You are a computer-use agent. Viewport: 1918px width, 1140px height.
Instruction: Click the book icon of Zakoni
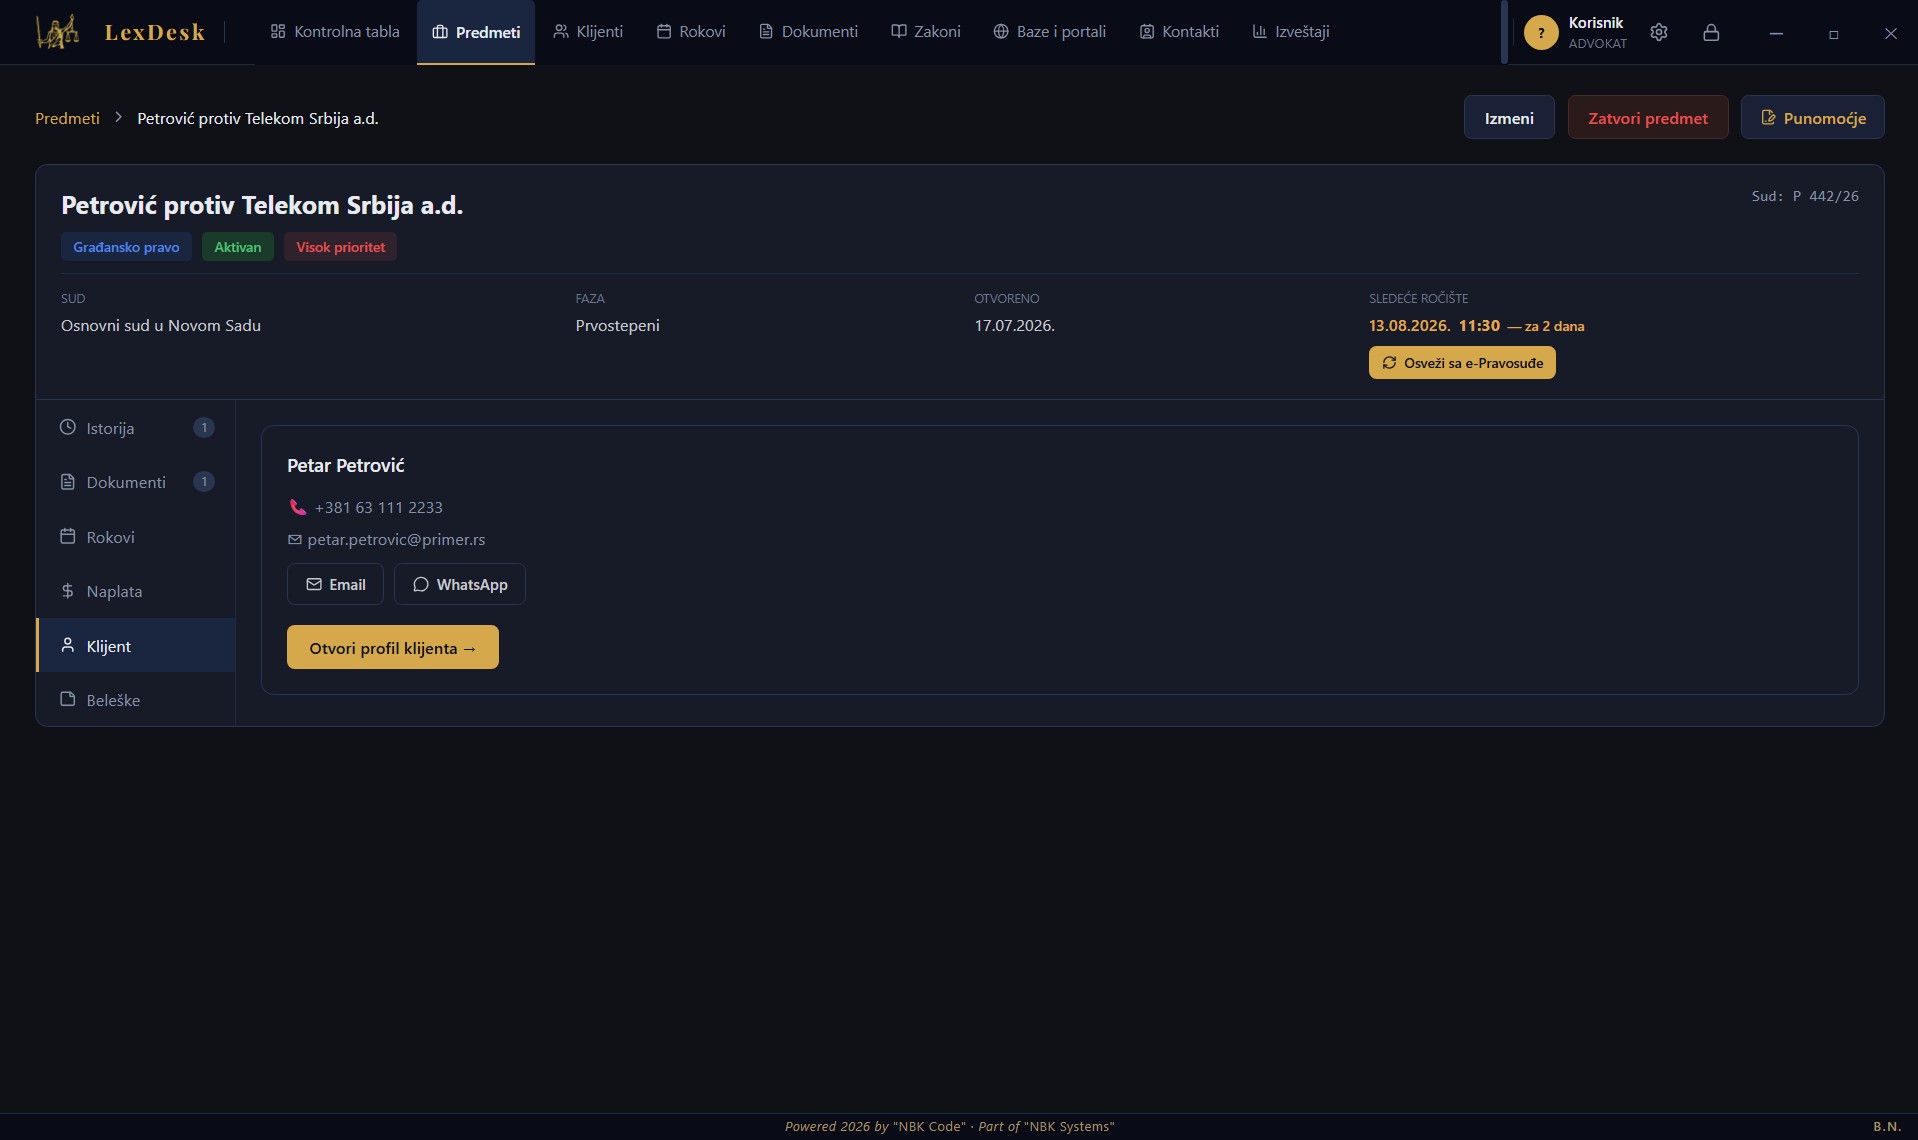pyautogui.click(x=899, y=31)
